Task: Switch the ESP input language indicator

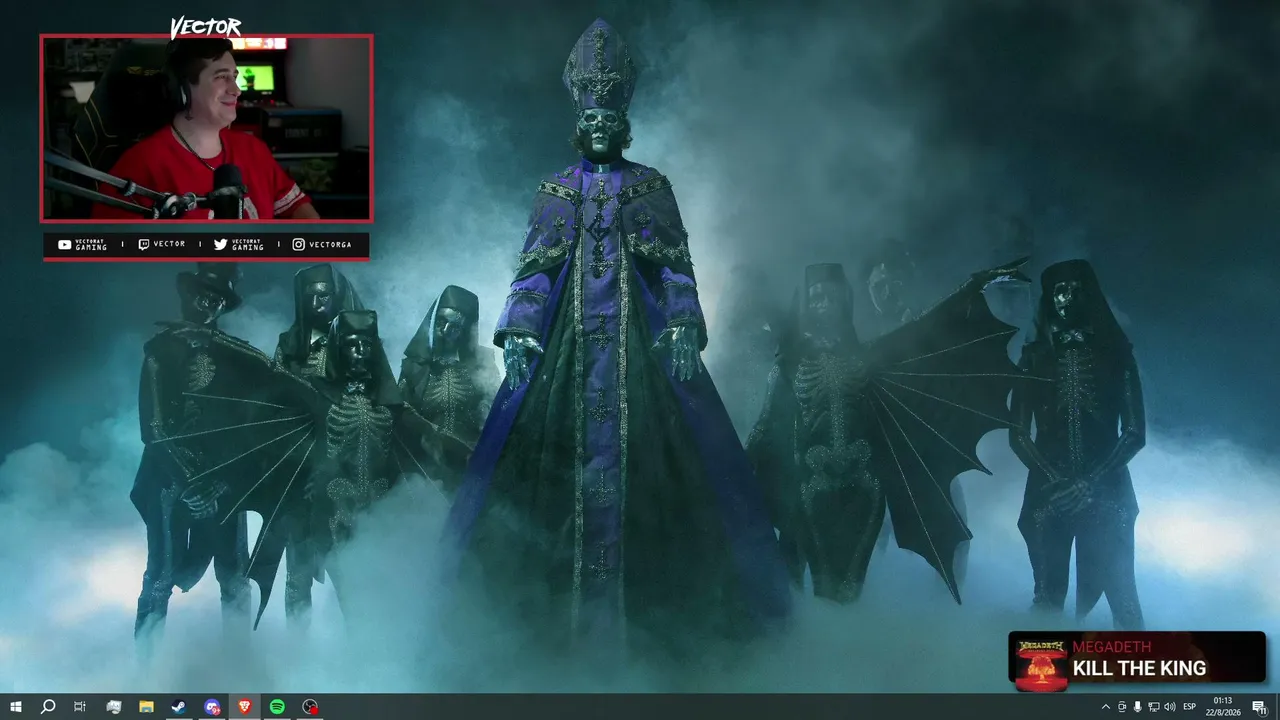Action: click(x=1190, y=707)
